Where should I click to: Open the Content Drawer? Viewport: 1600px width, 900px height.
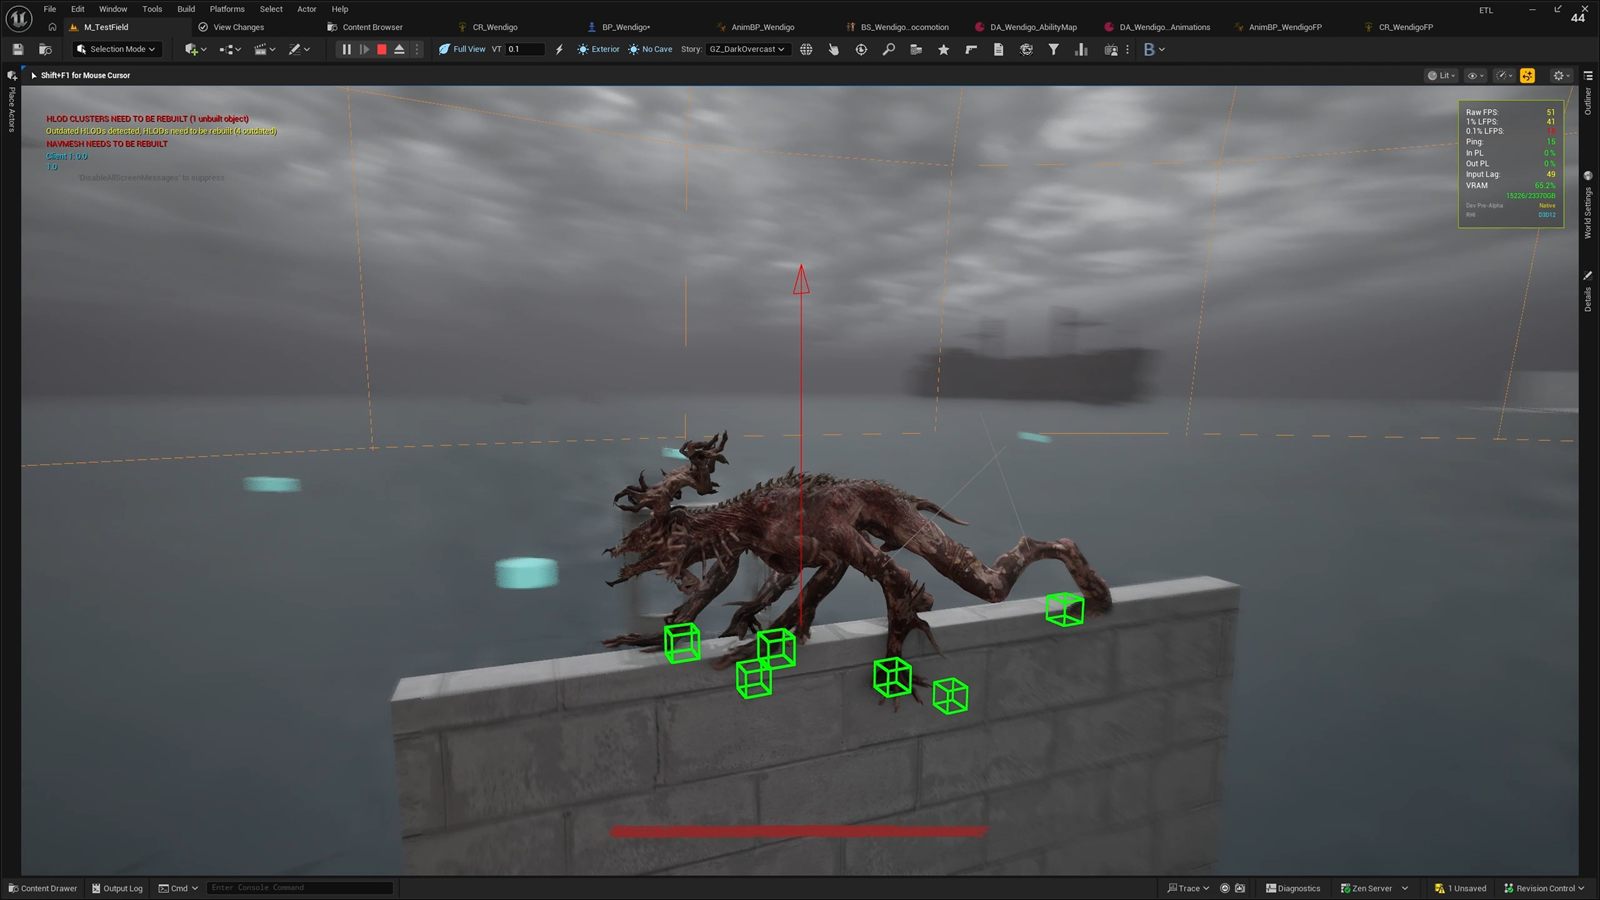click(x=42, y=888)
